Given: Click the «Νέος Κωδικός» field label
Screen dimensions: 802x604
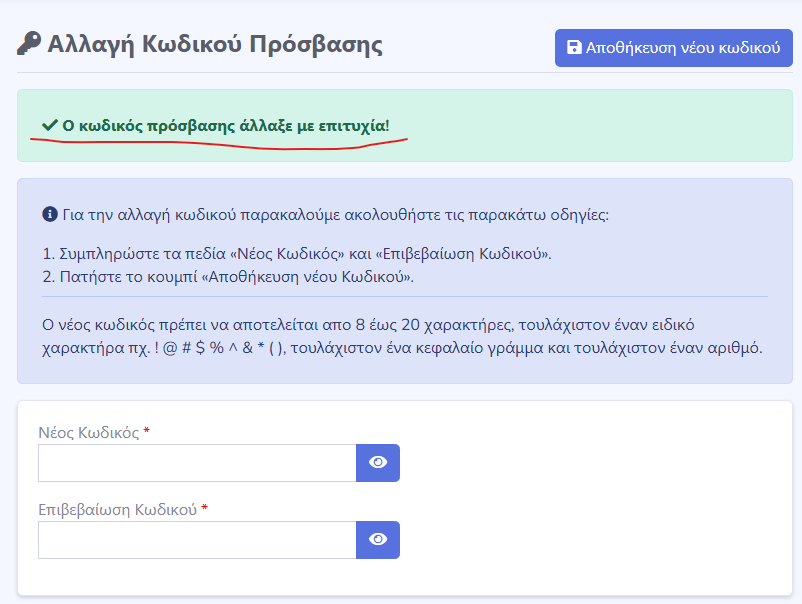Looking at the screenshot, I should point(88,432).
